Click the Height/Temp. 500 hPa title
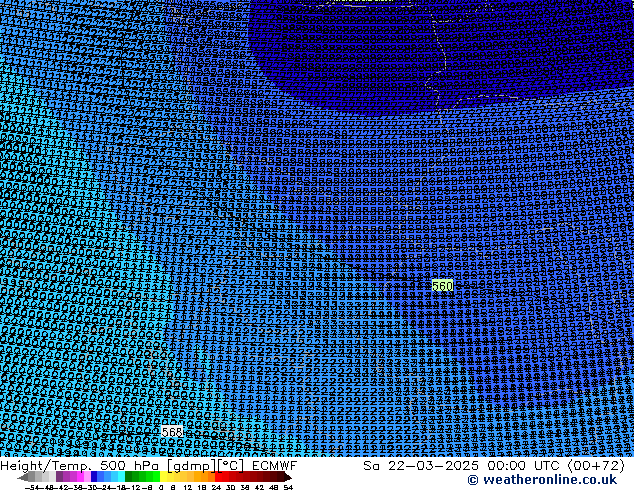 pos(82,466)
